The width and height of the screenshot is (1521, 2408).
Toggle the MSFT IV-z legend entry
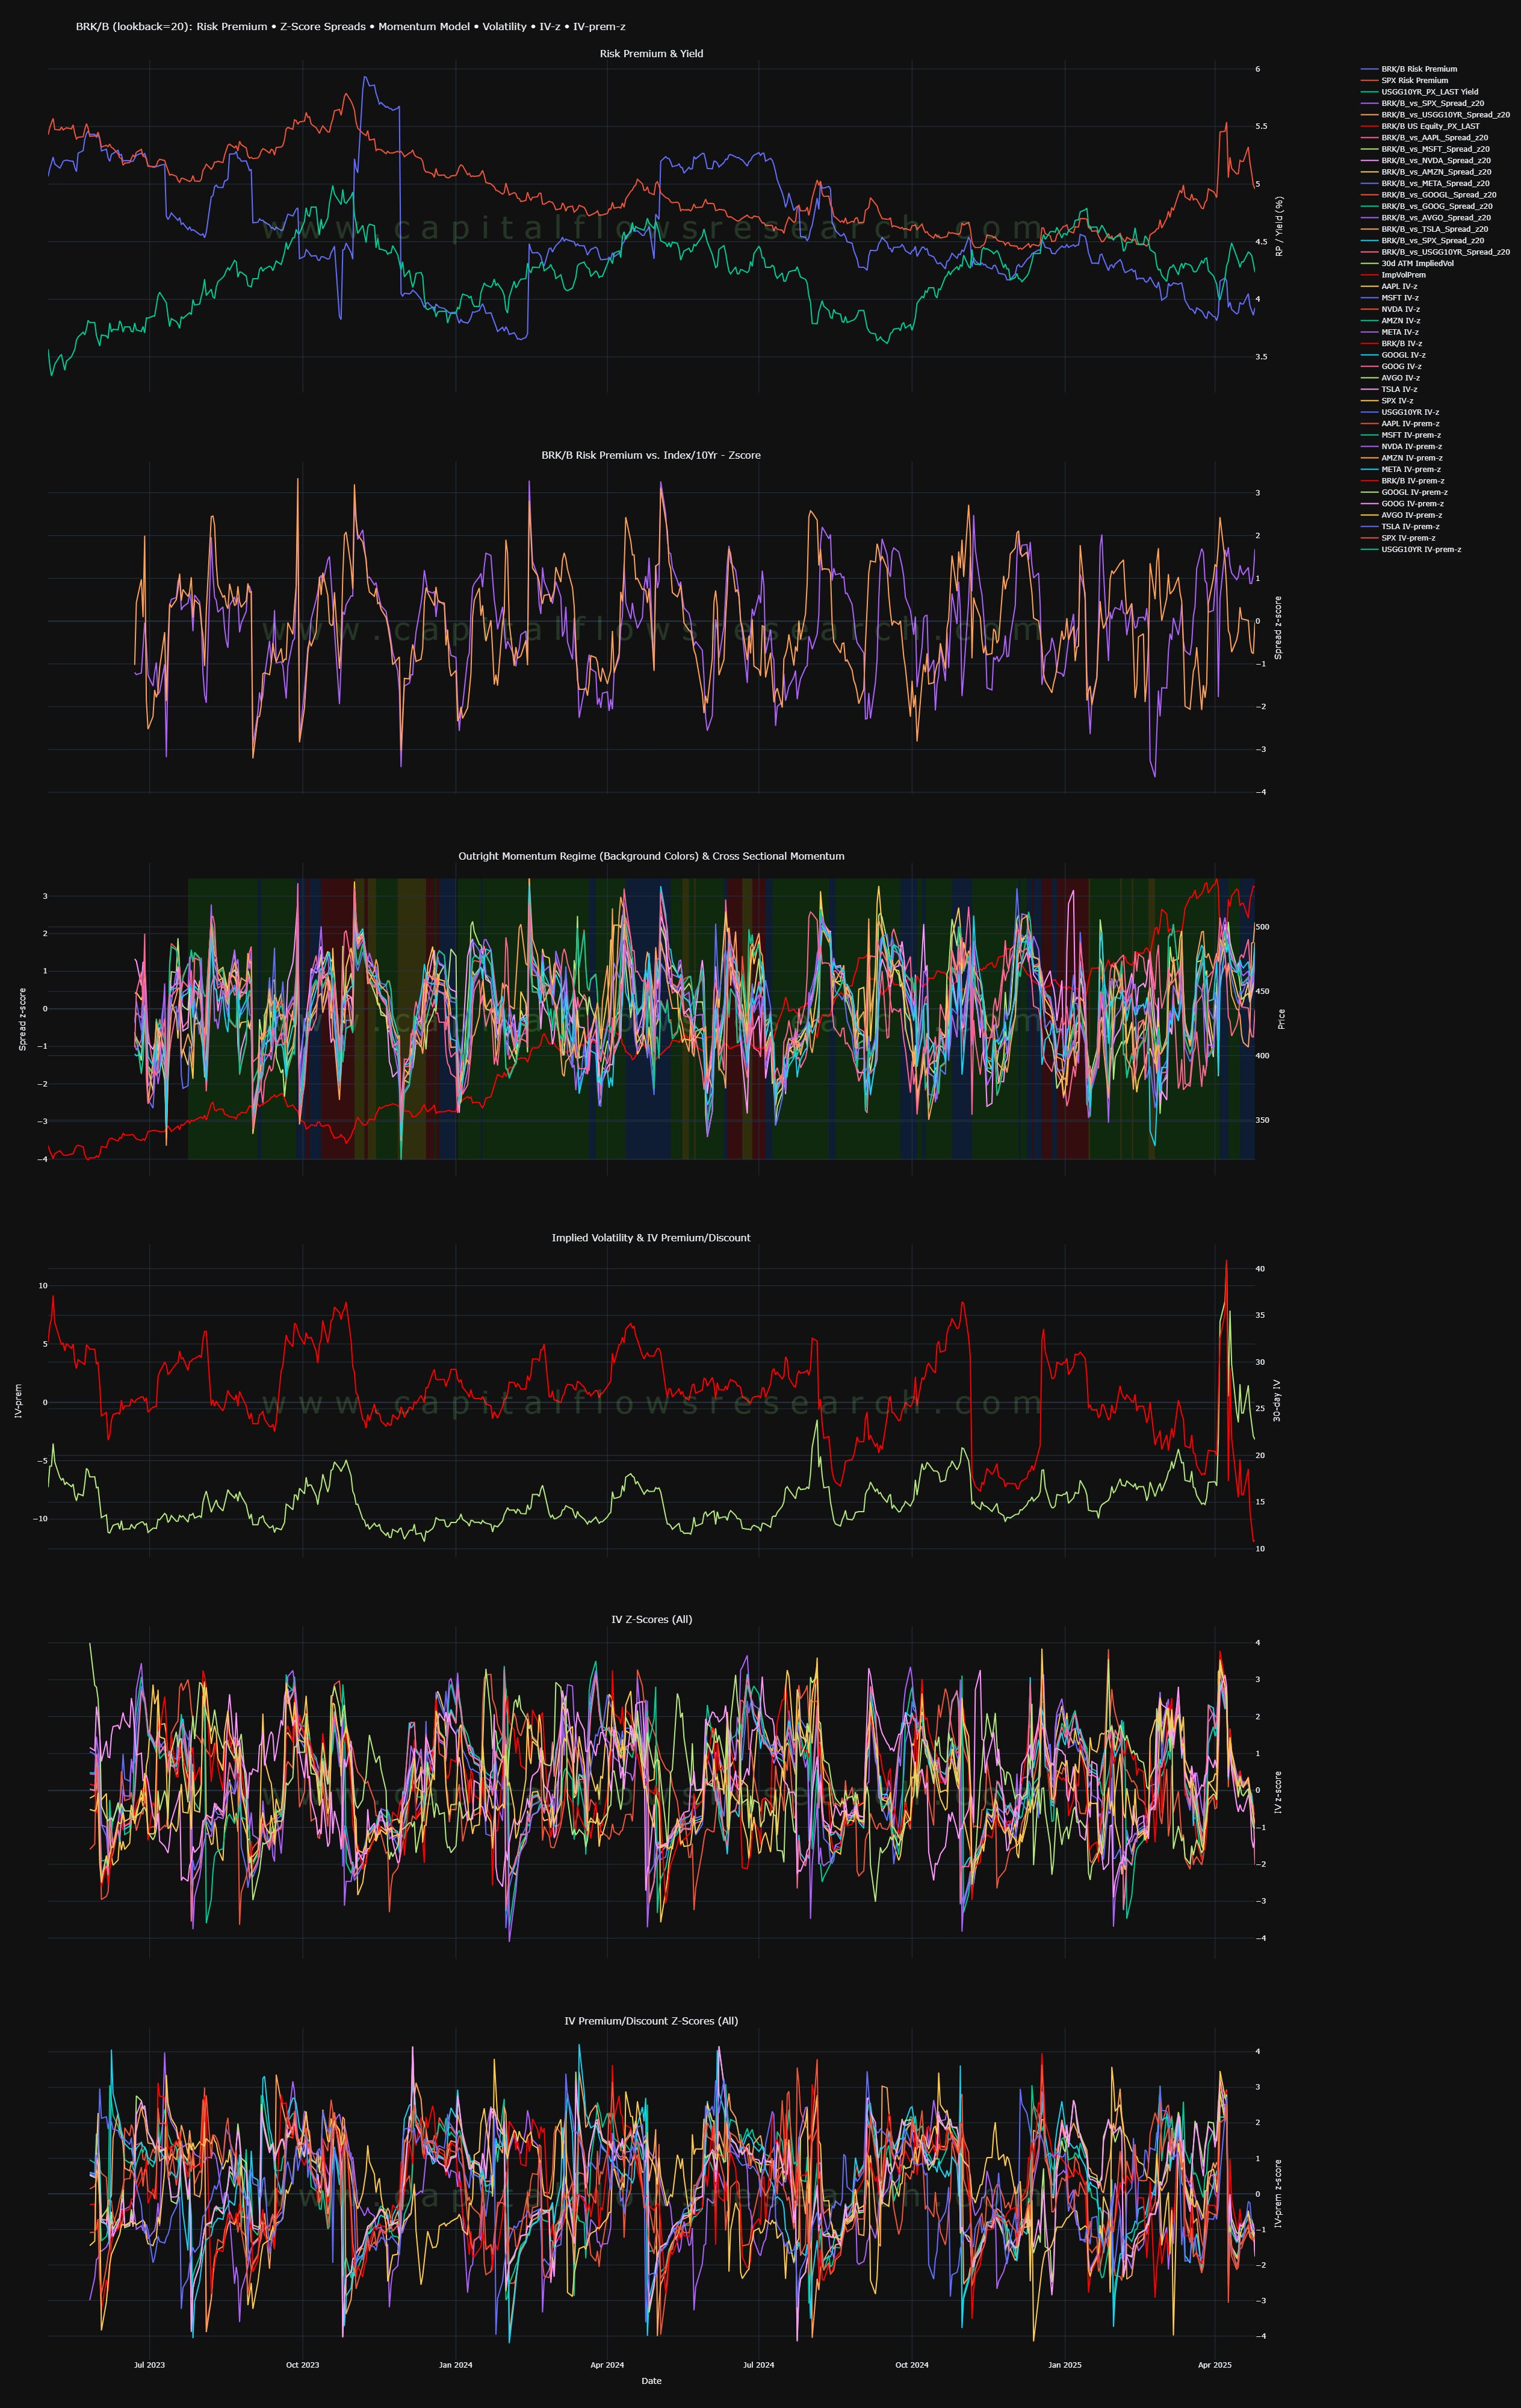click(1390, 298)
